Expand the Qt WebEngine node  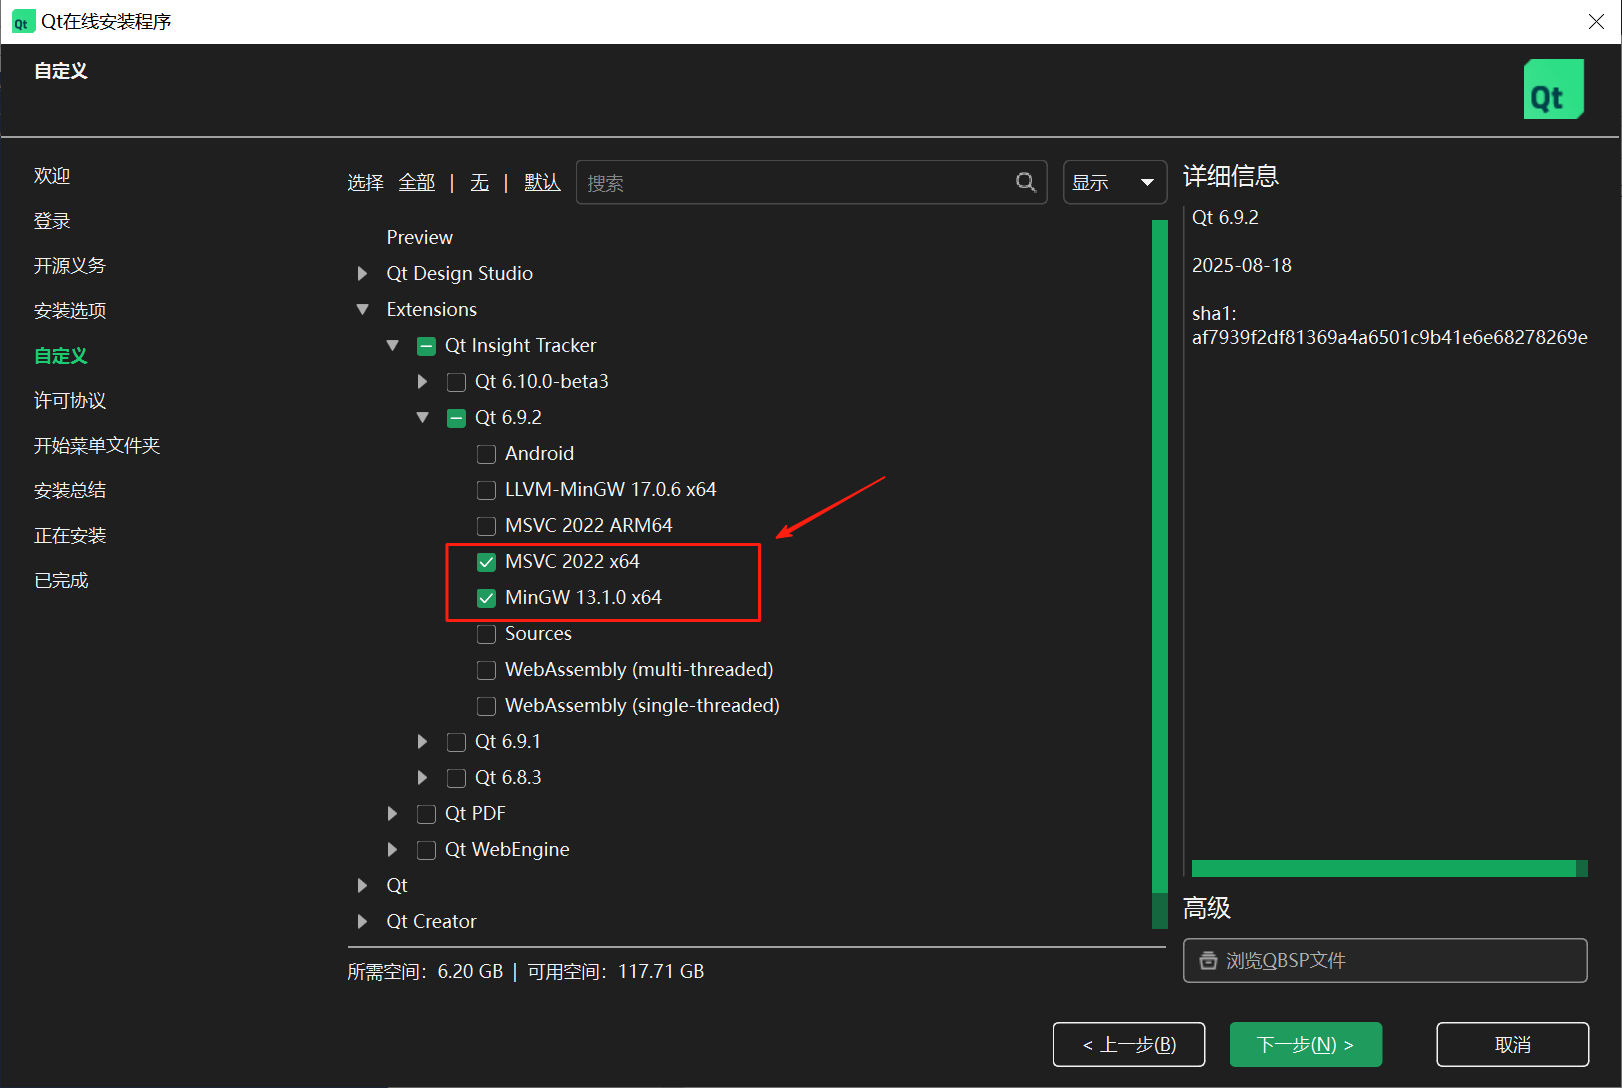392,849
